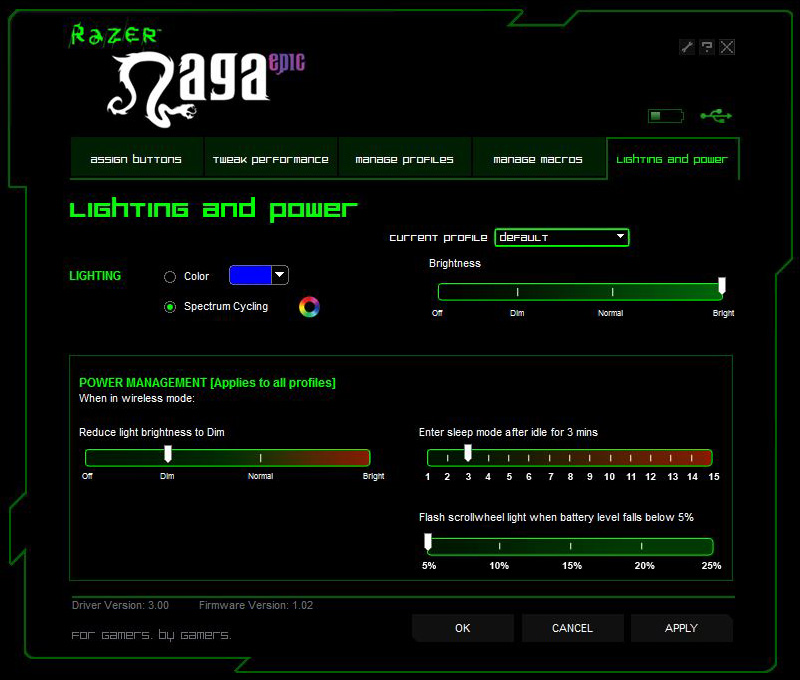This screenshot has height=680, width=800.
Task: Select the Spectrum Cycling radio button
Action: tap(170, 307)
